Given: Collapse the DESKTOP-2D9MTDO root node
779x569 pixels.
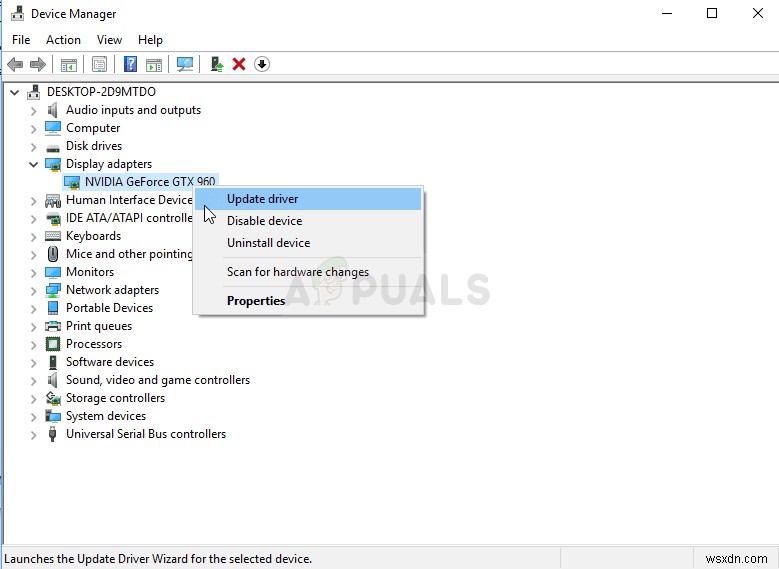Looking at the screenshot, I should (15, 92).
